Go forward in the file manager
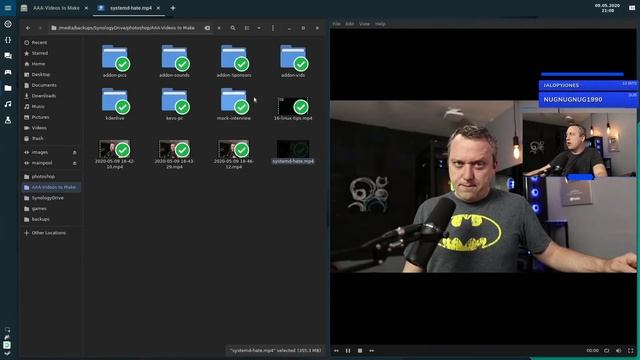This screenshot has width=640, height=360. tap(40, 28)
